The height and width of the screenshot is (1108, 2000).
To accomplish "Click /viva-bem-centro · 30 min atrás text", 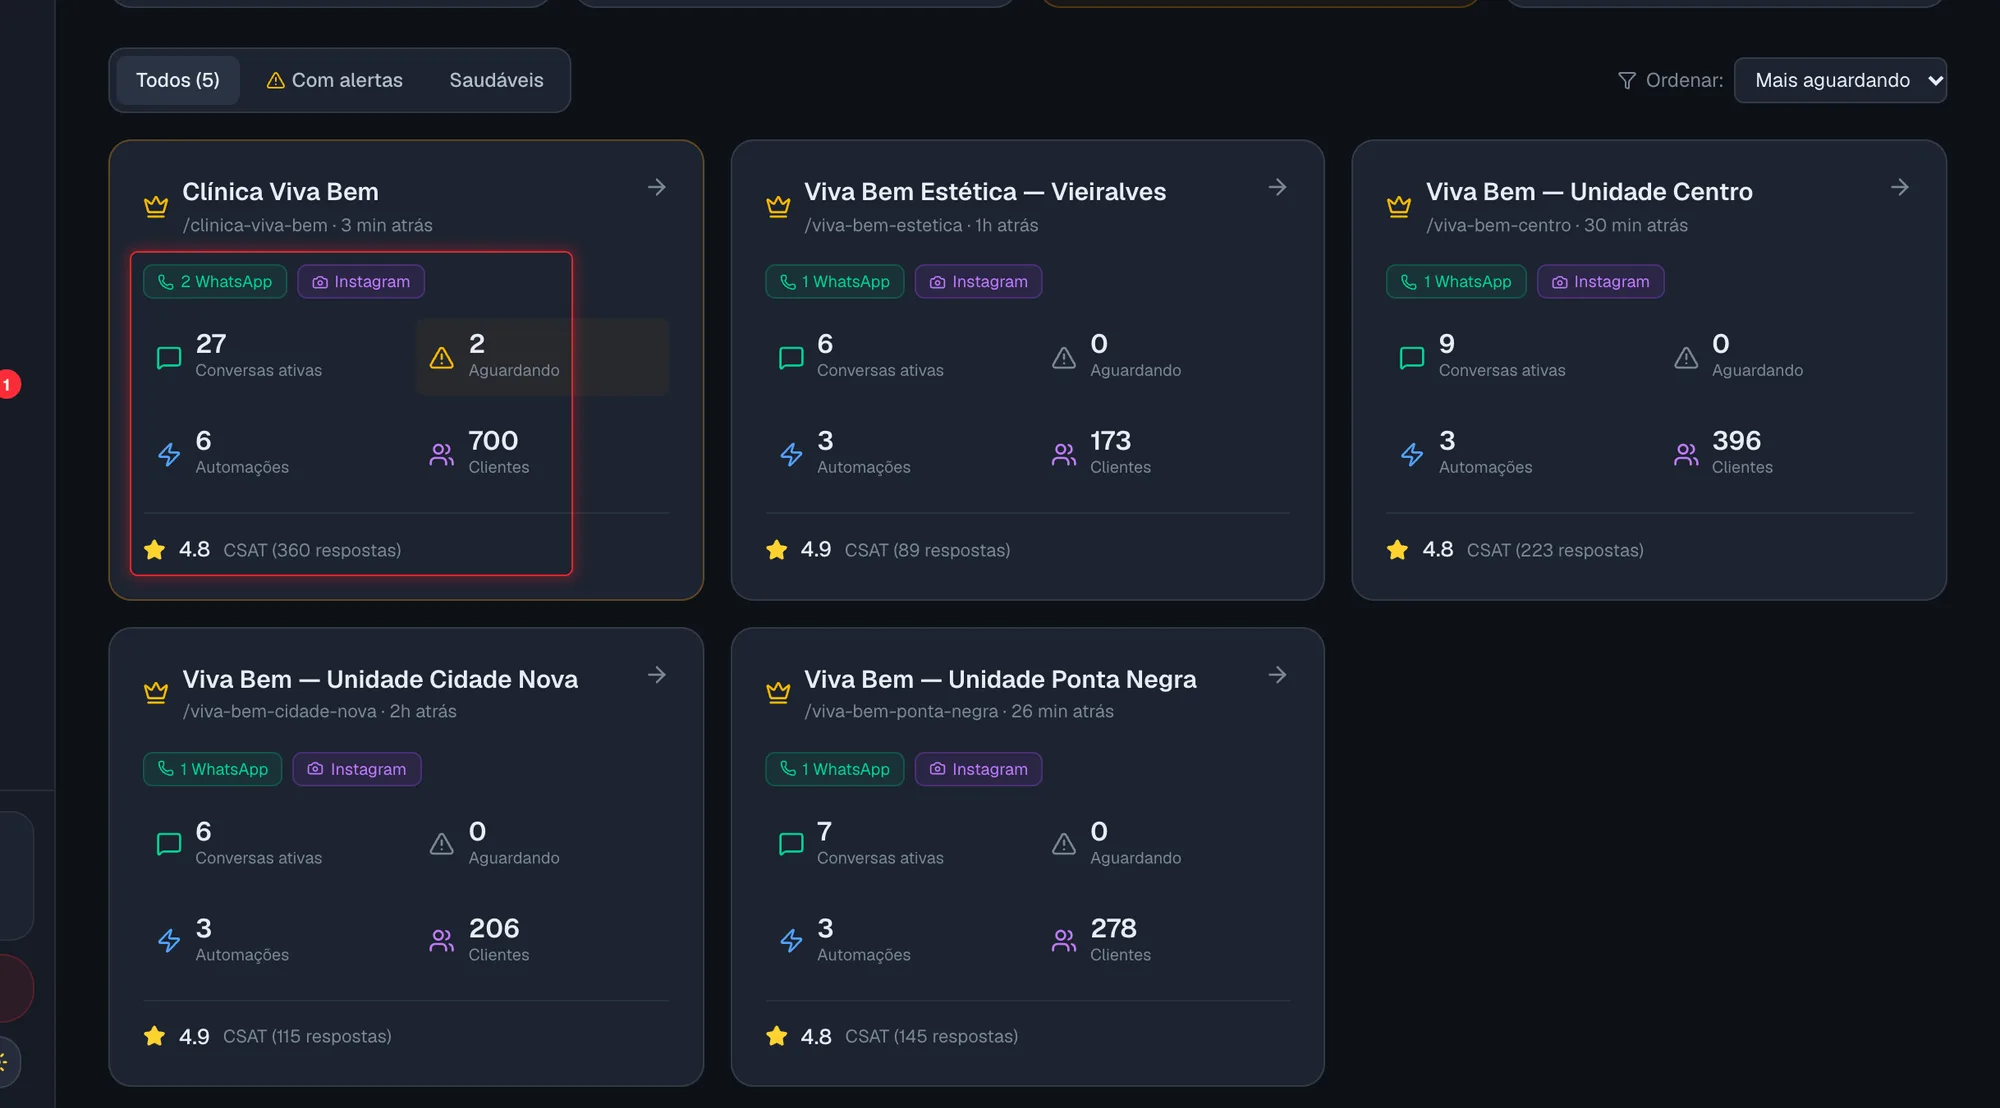I will tap(1557, 225).
